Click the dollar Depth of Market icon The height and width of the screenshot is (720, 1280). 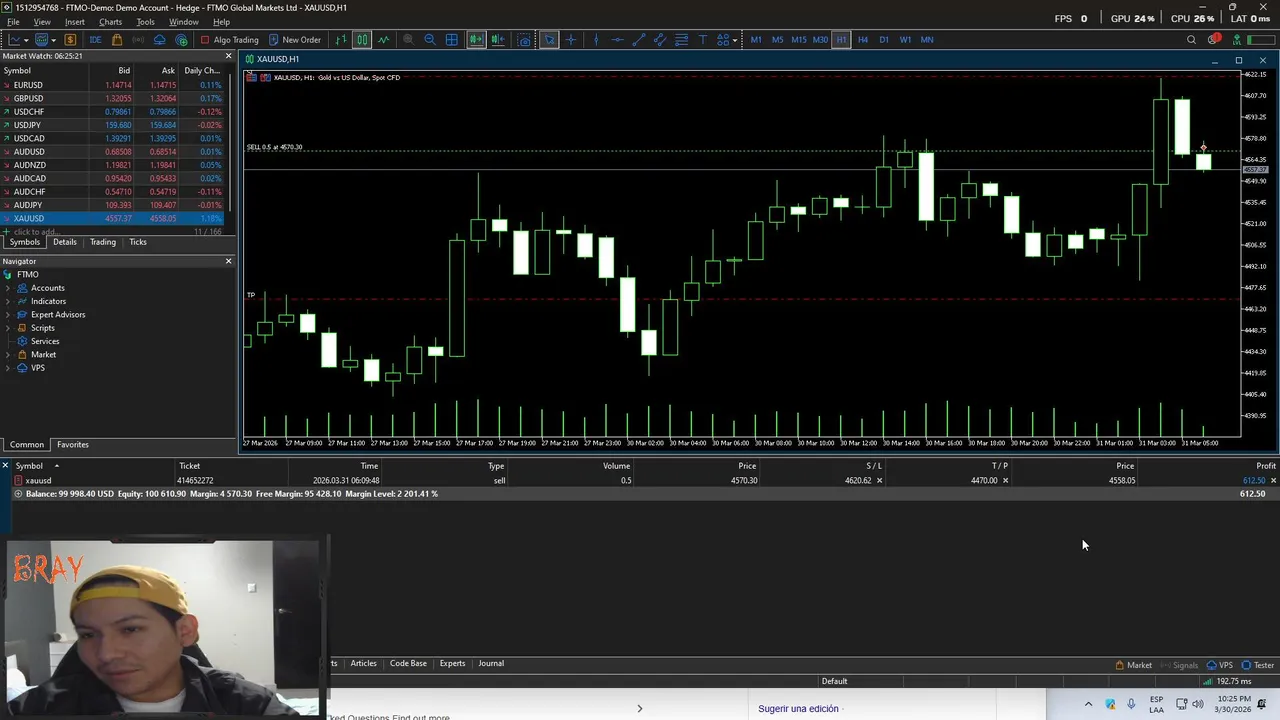click(x=70, y=40)
